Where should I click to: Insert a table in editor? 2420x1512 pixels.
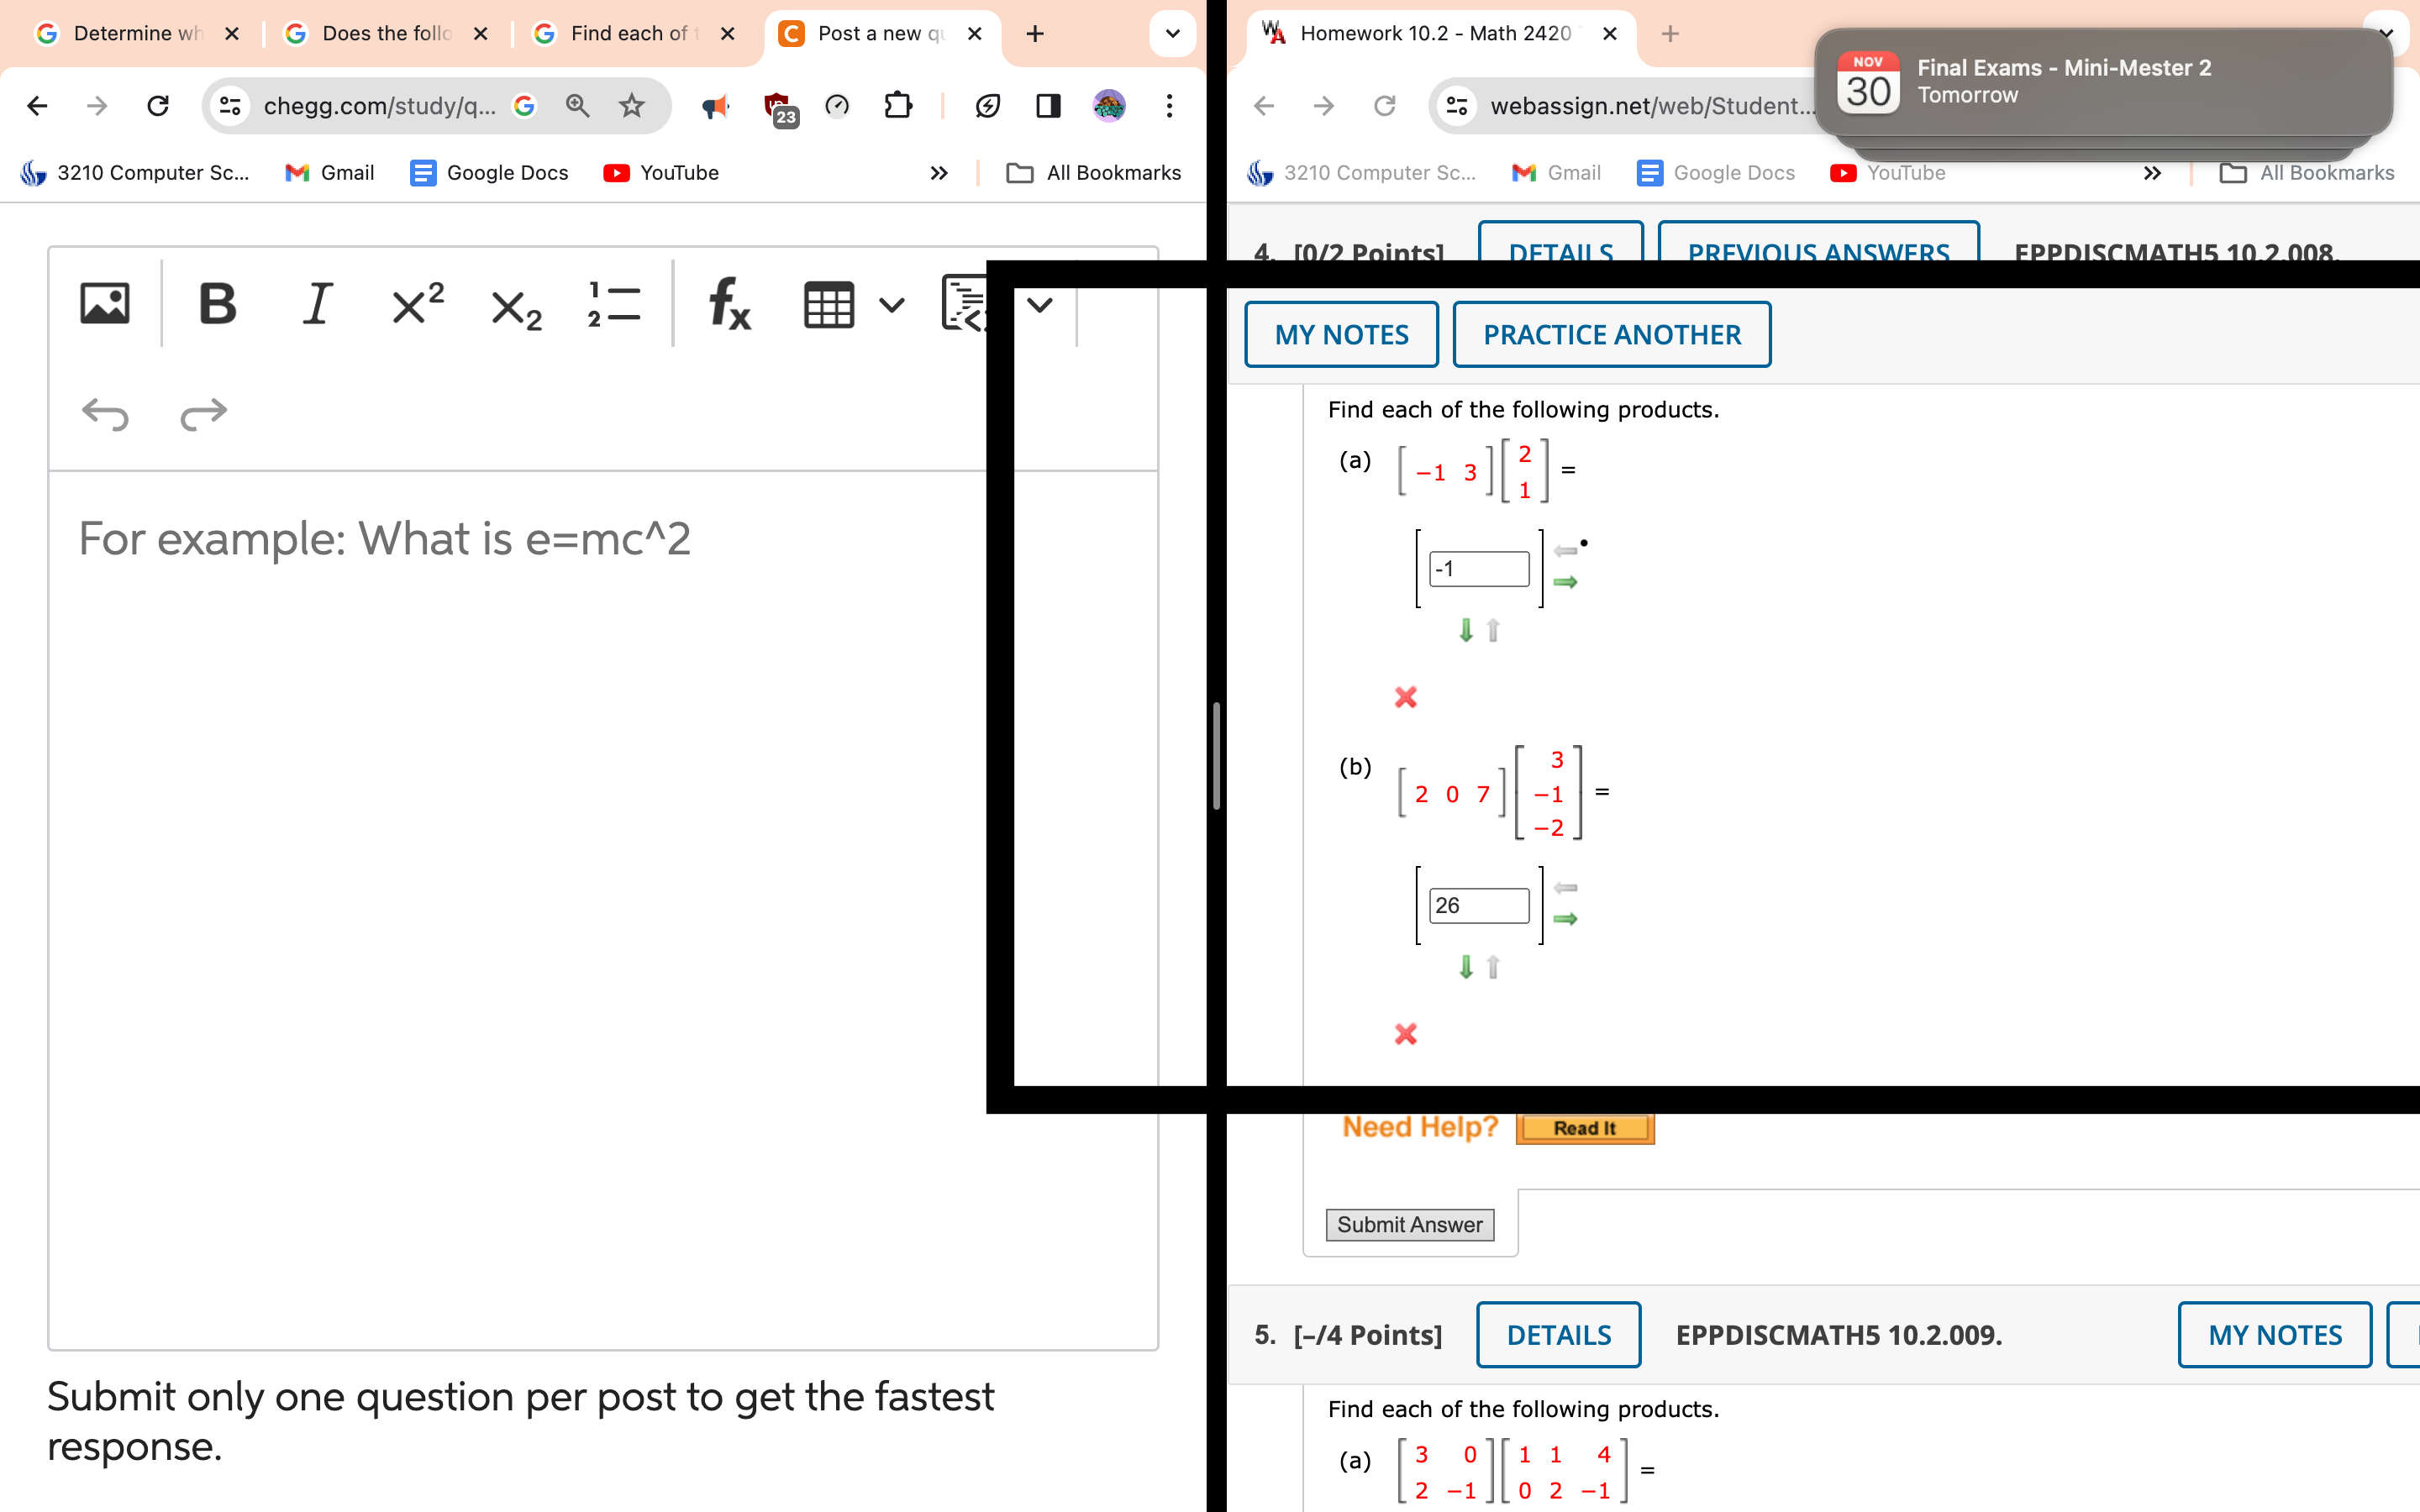[x=829, y=304]
